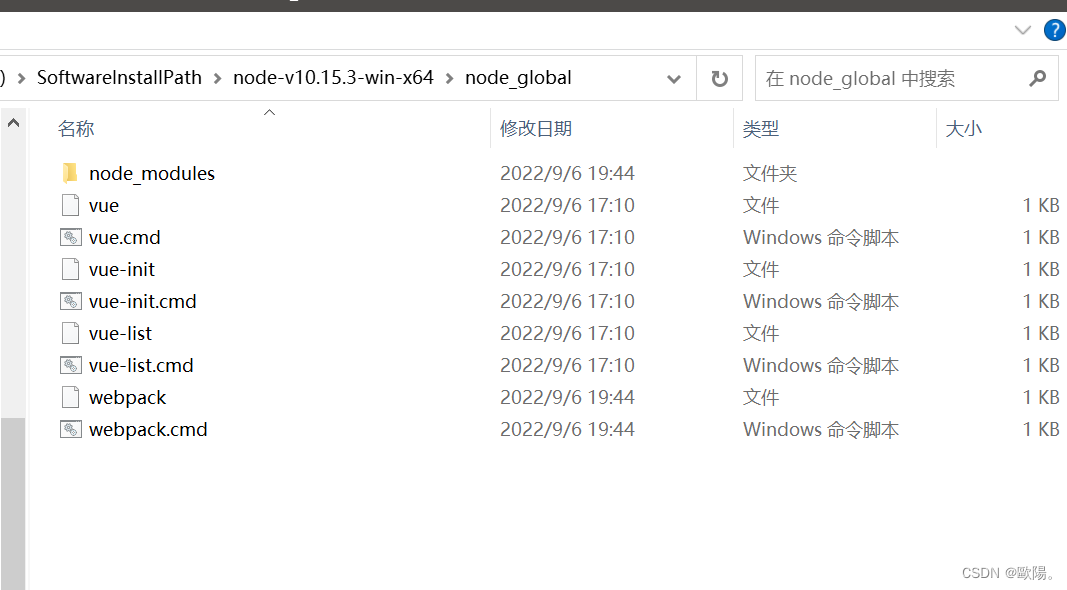Click the 1 KB size of vue-list

coord(1041,333)
